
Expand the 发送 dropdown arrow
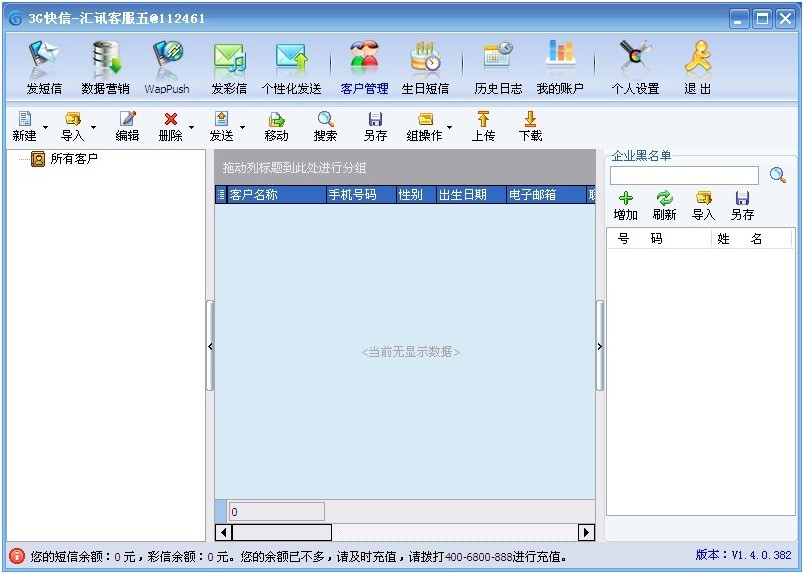[243, 127]
